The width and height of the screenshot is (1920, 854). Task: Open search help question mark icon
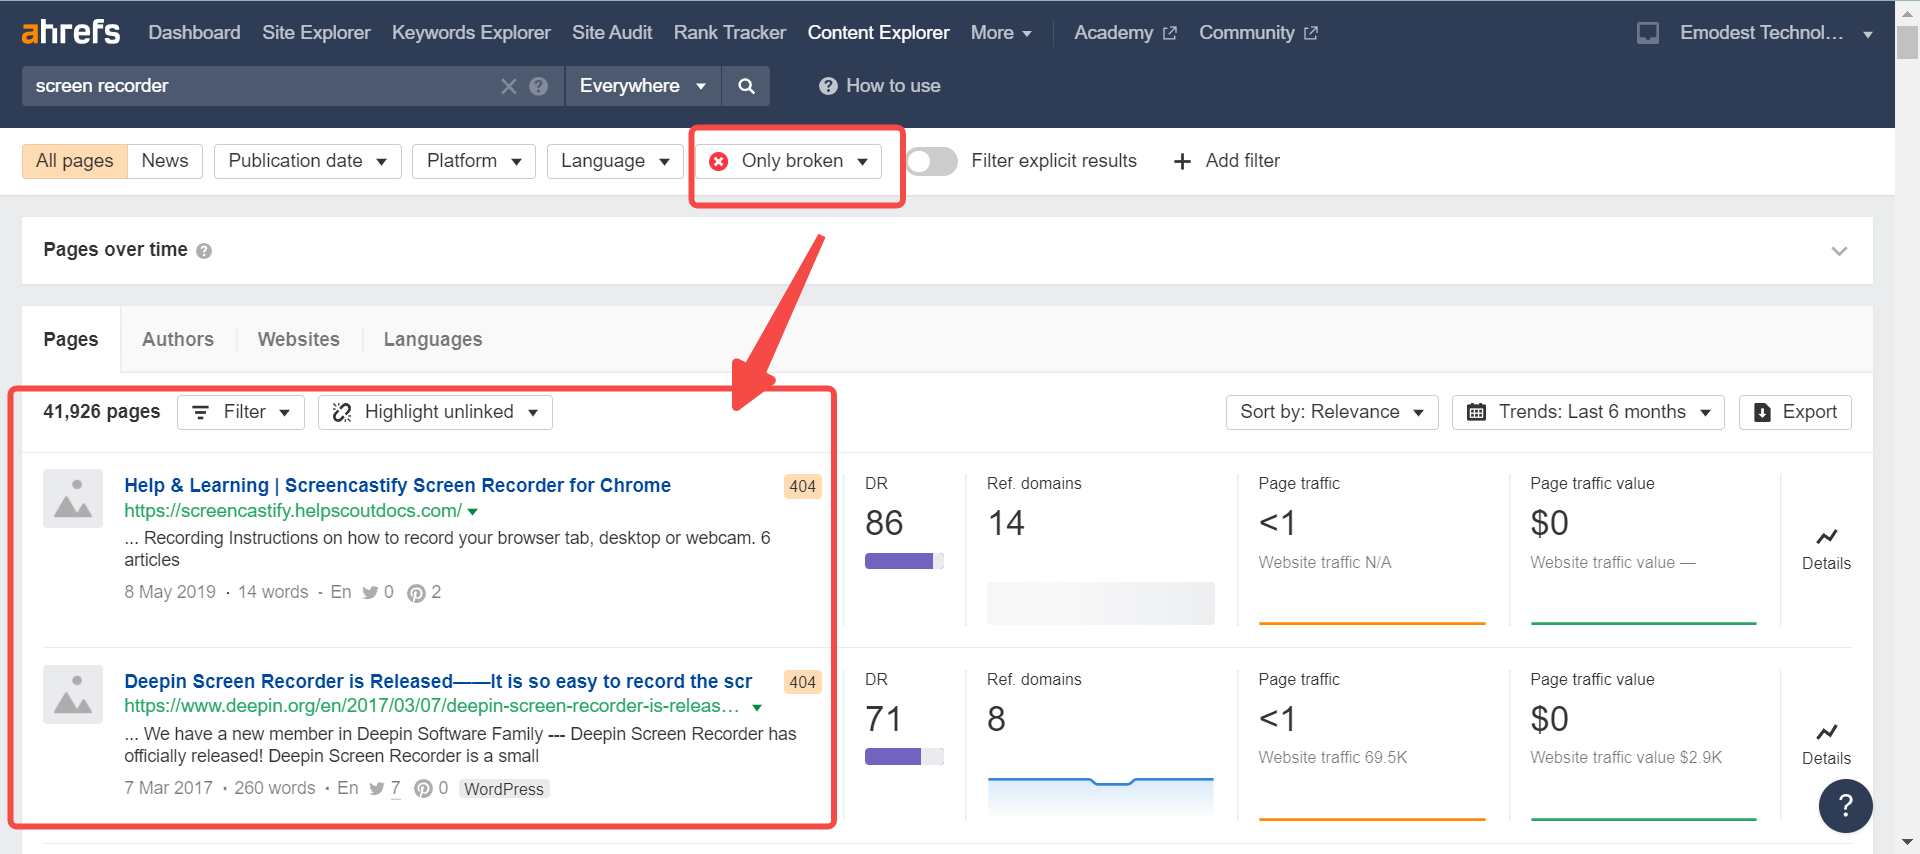coord(538,86)
